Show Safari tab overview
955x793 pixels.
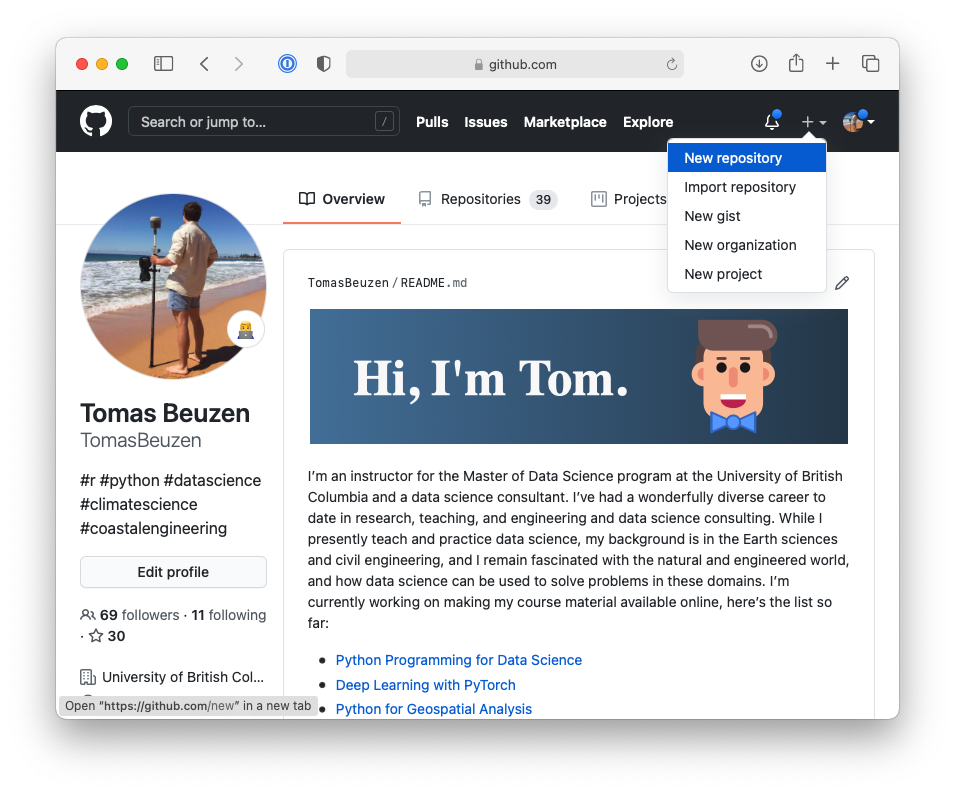pyautogui.click(x=870, y=63)
